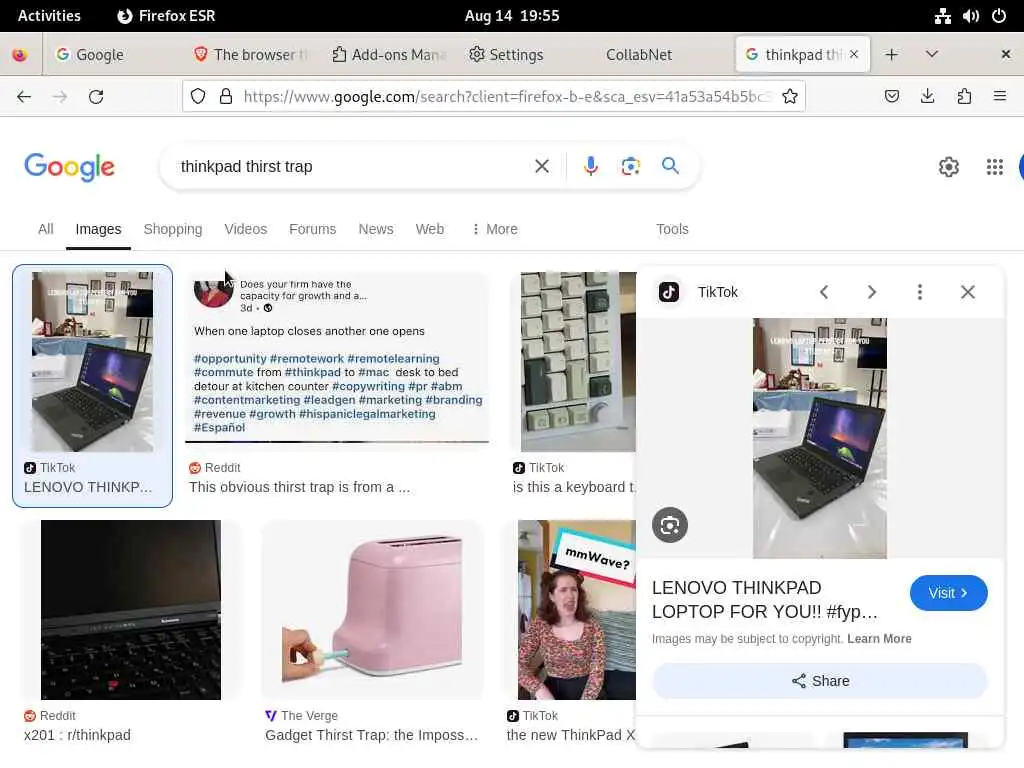Open the mmWave TikTok image result

tap(577, 610)
